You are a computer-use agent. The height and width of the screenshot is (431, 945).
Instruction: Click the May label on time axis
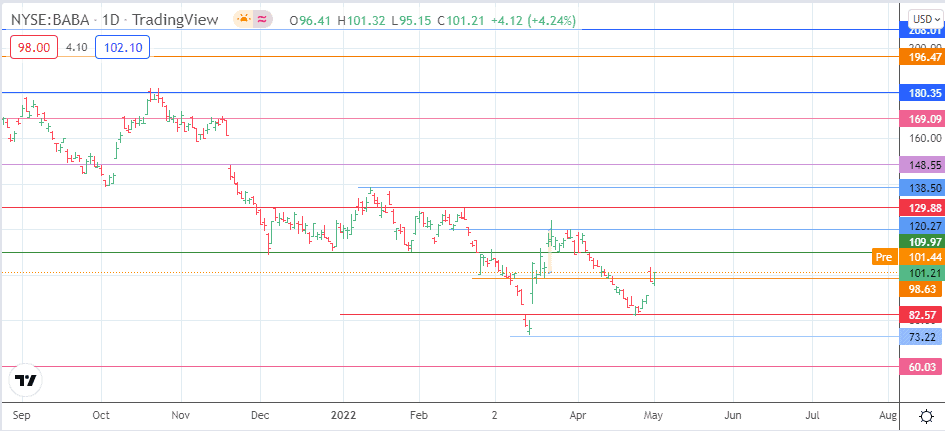(x=654, y=415)
